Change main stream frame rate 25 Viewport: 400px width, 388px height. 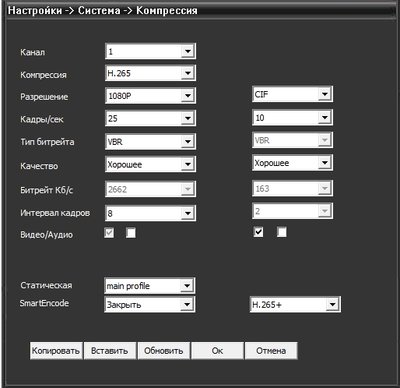150,118
